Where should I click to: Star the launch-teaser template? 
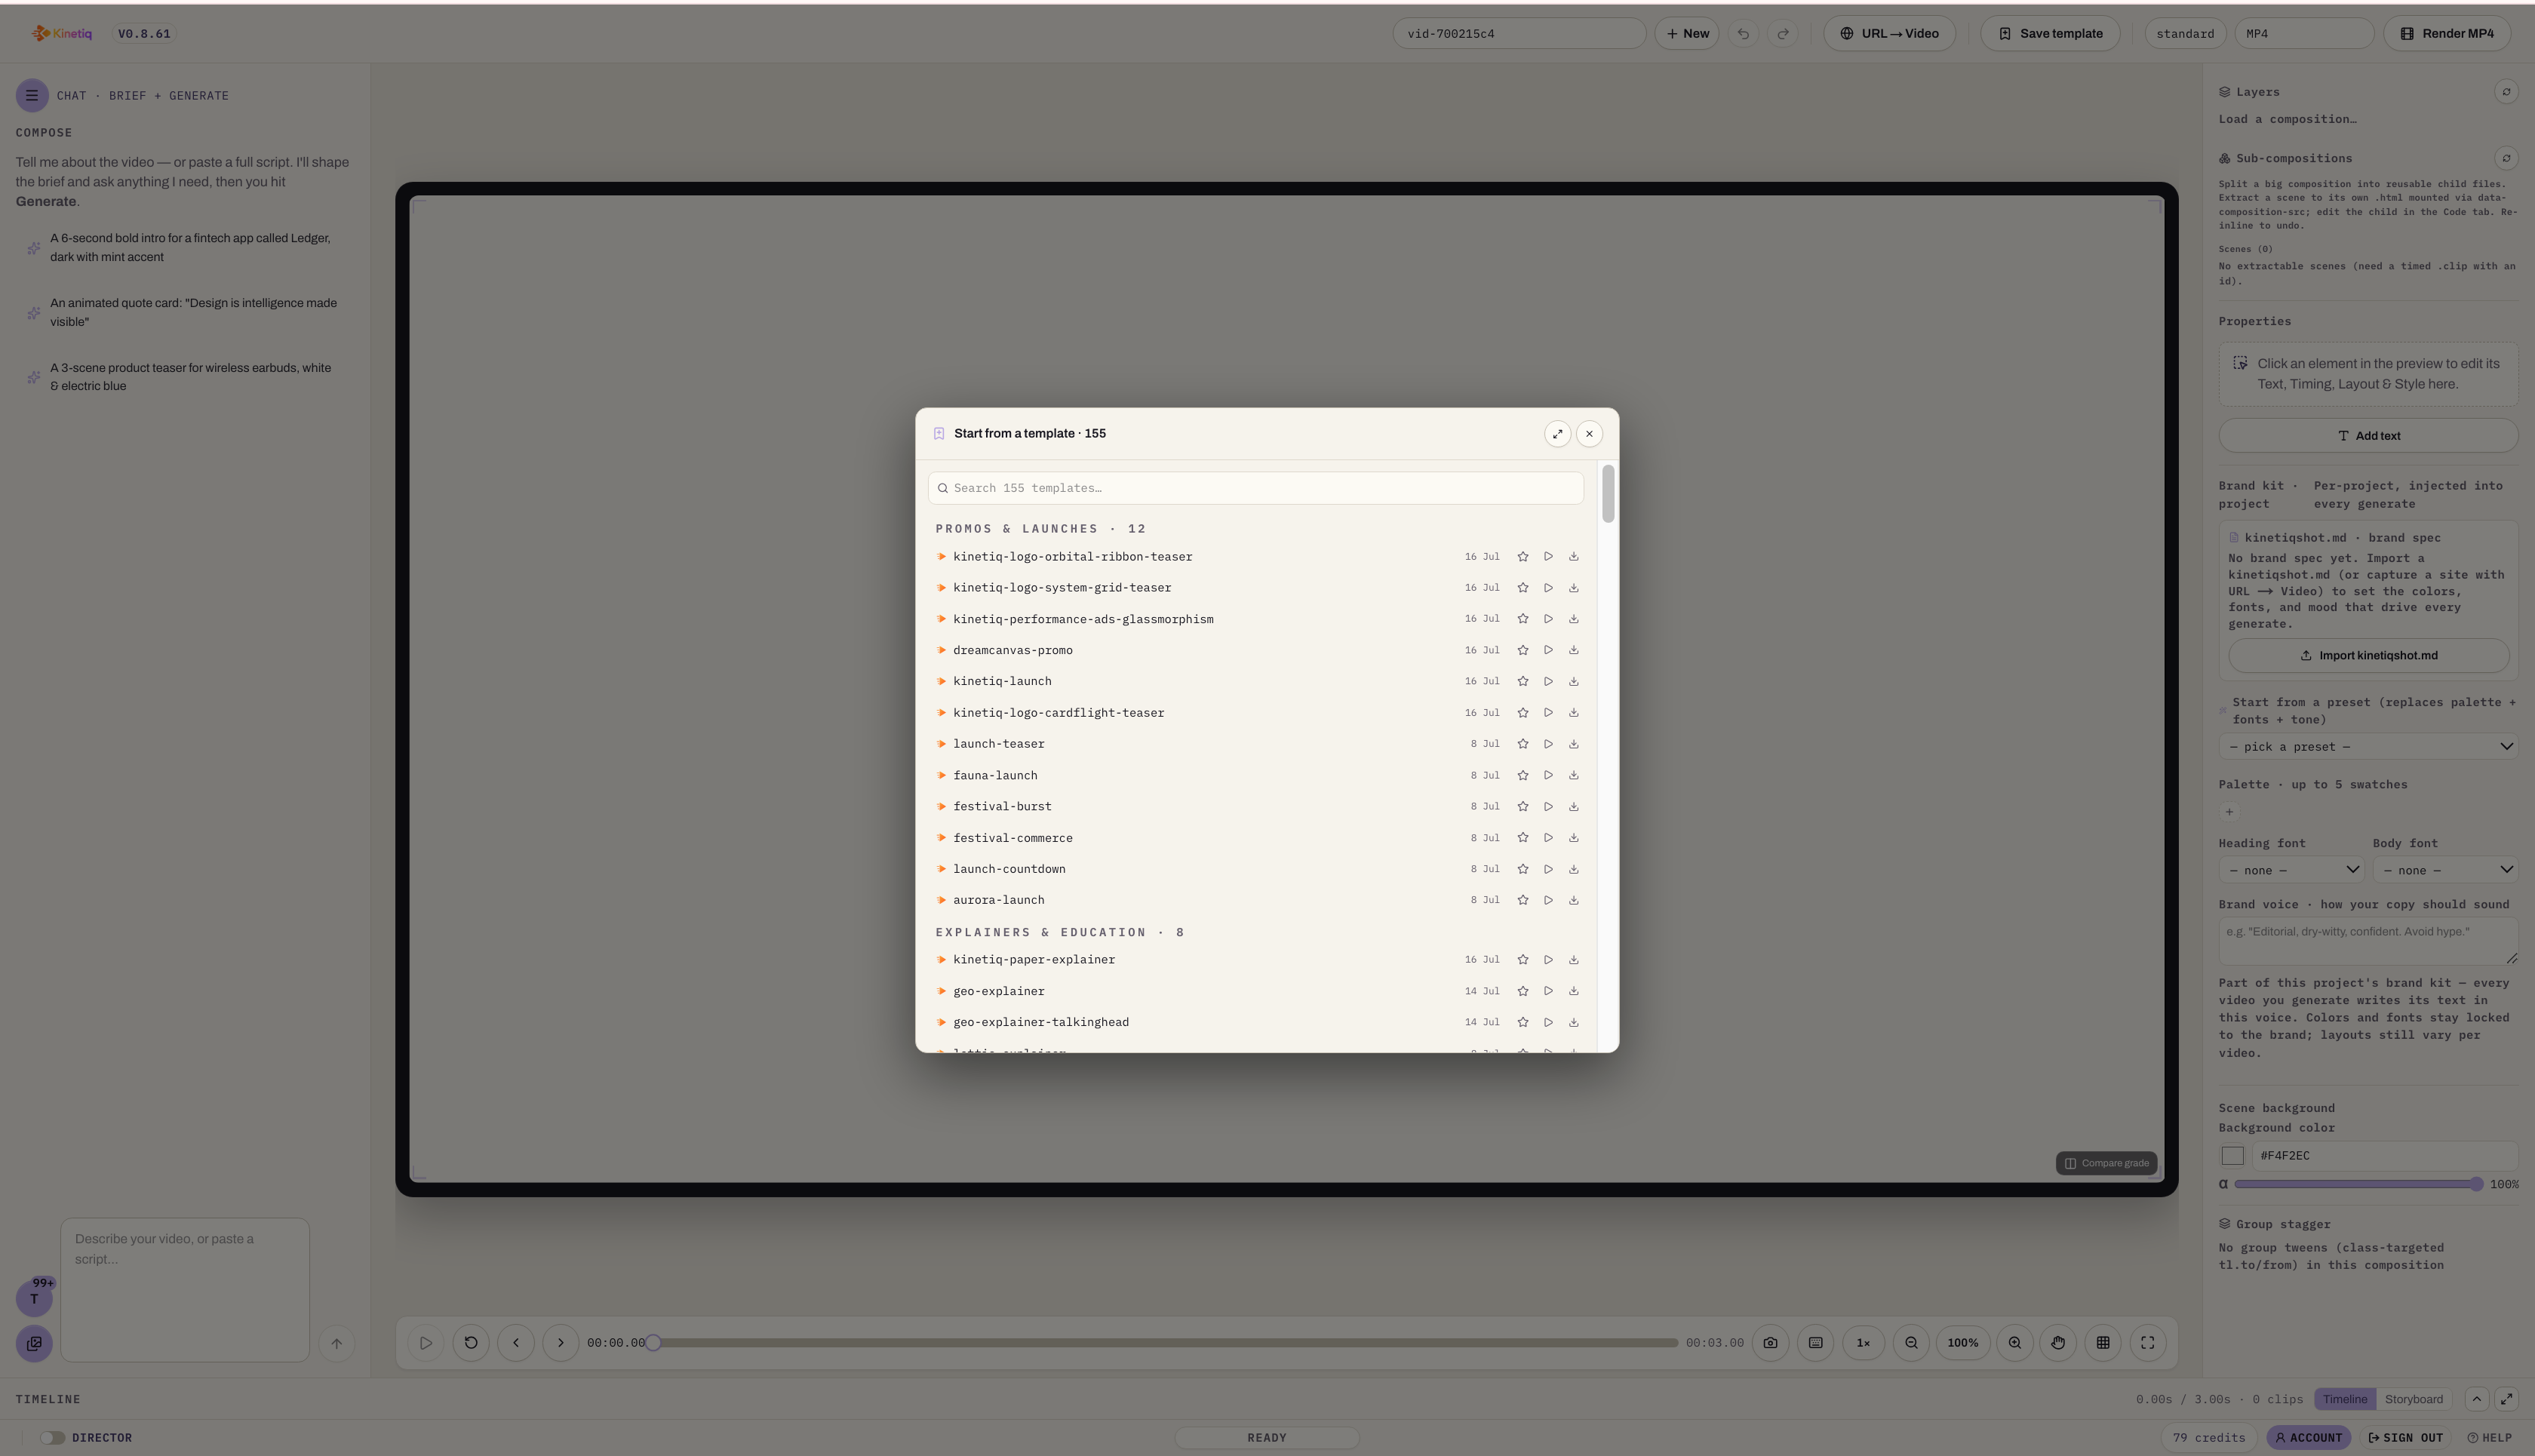coord(1522,744)
